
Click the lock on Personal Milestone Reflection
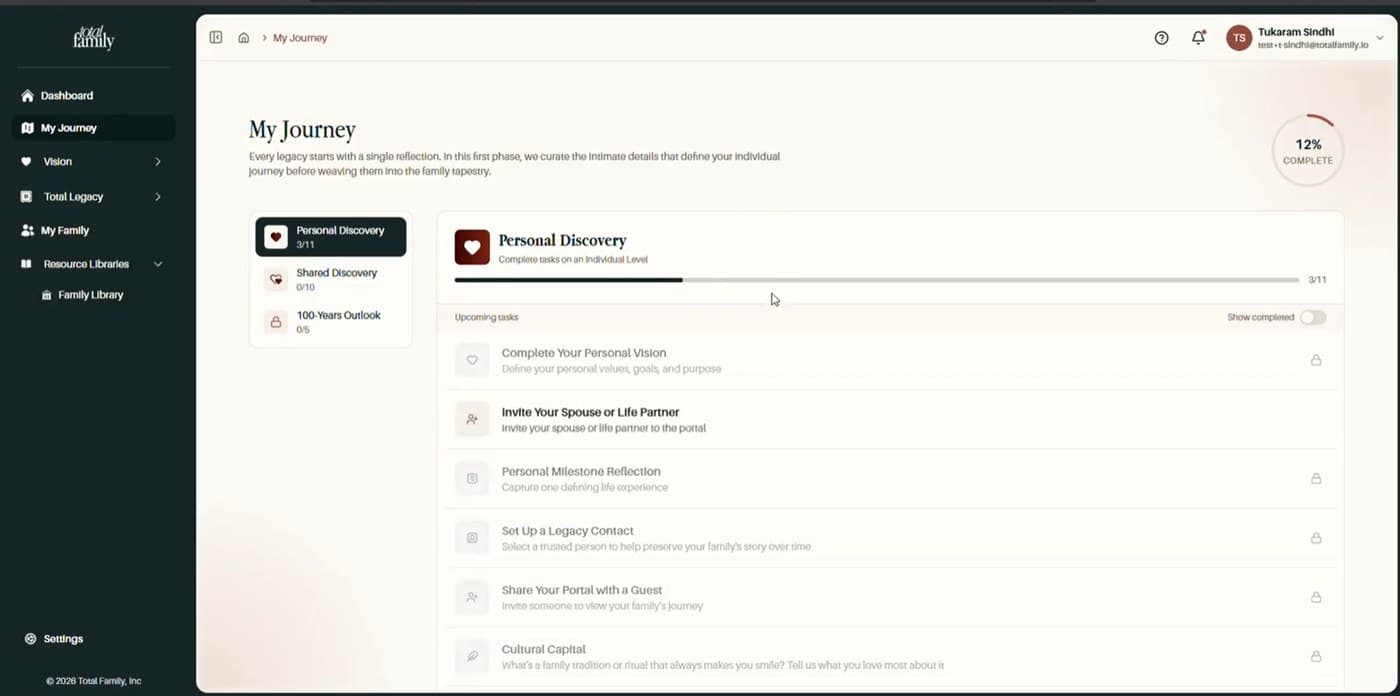coord(1316,479)
